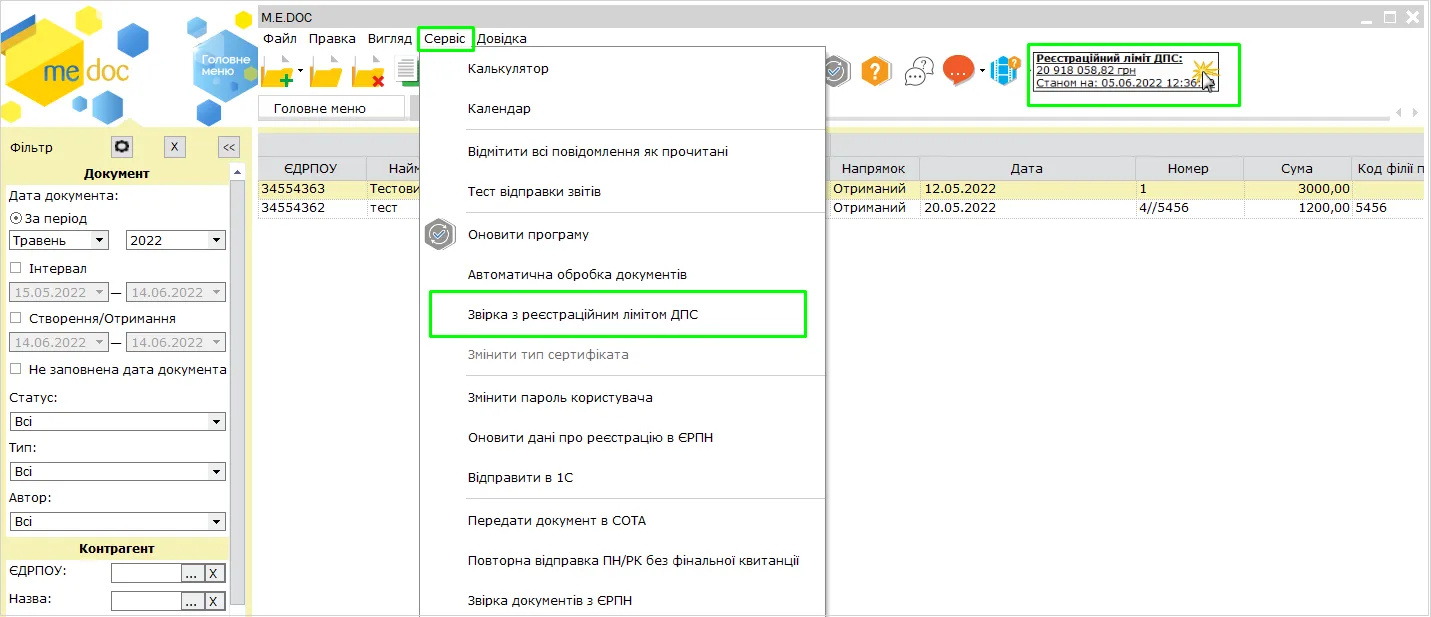Clear the Назва field with its X button
This screenshot has width=1431, height=617.
pos(215,601)
